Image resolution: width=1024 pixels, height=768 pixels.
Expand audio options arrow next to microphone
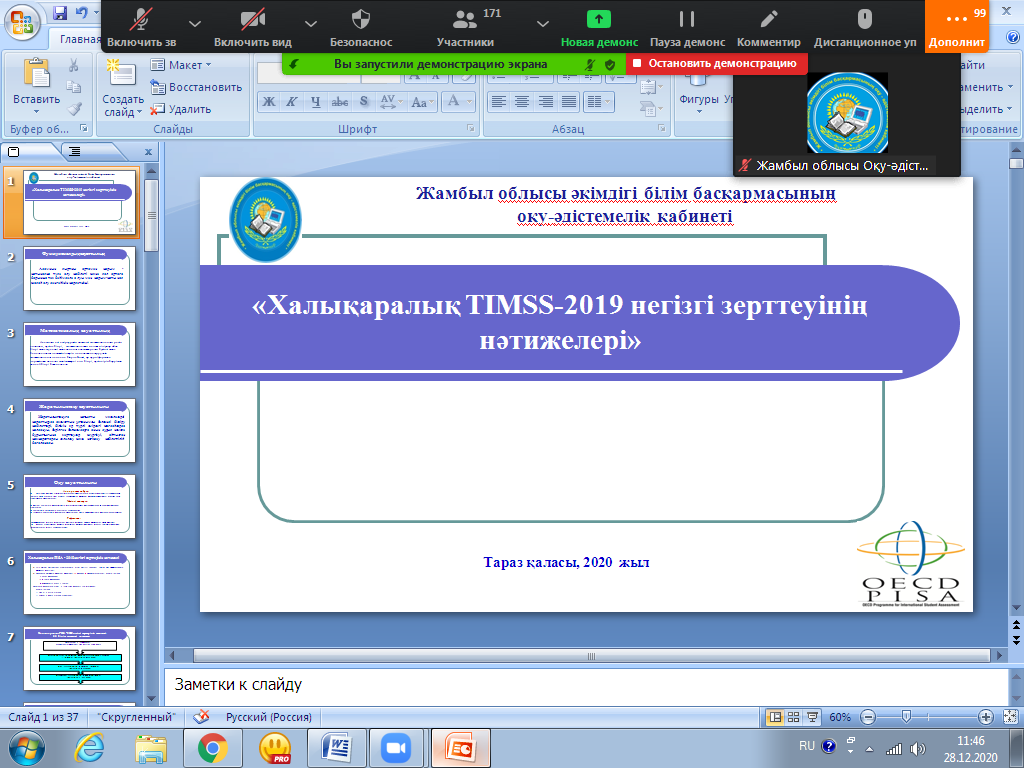195,24
